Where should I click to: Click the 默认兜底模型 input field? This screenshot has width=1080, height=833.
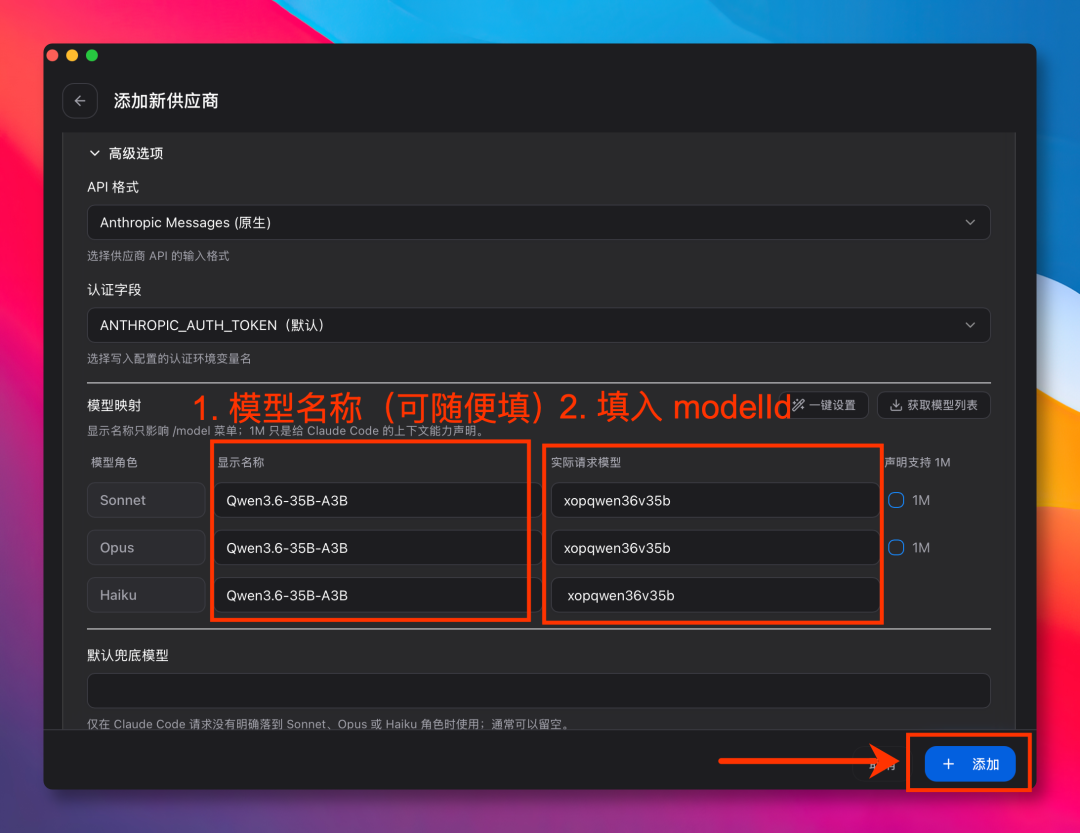pos(539,690)
